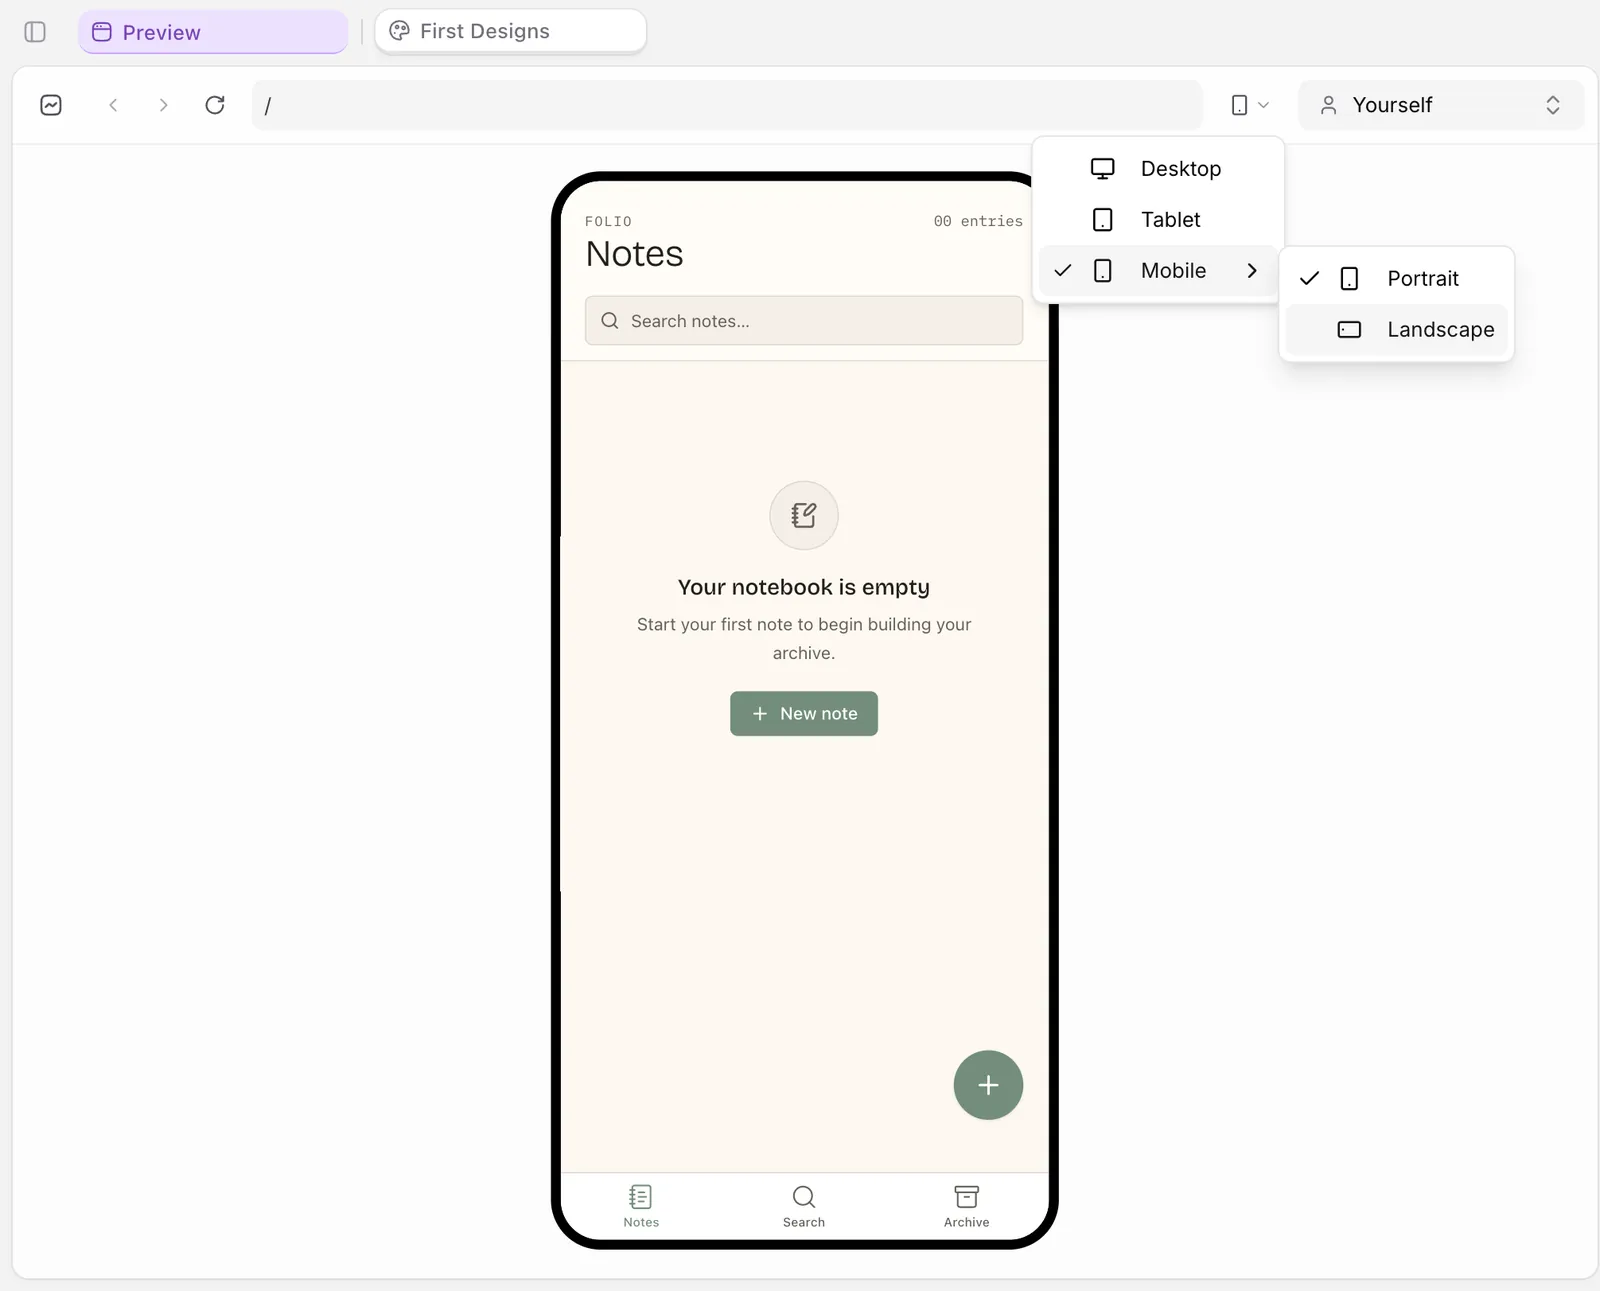Toggle the sidebar panel icon
Screen dimensions: 1600x1291
point(35,32)
